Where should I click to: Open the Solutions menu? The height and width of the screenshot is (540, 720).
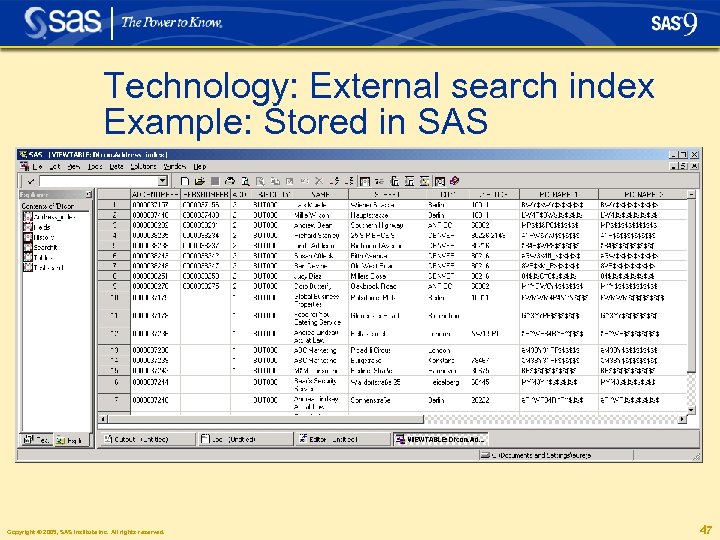click(x=143, y=166)
